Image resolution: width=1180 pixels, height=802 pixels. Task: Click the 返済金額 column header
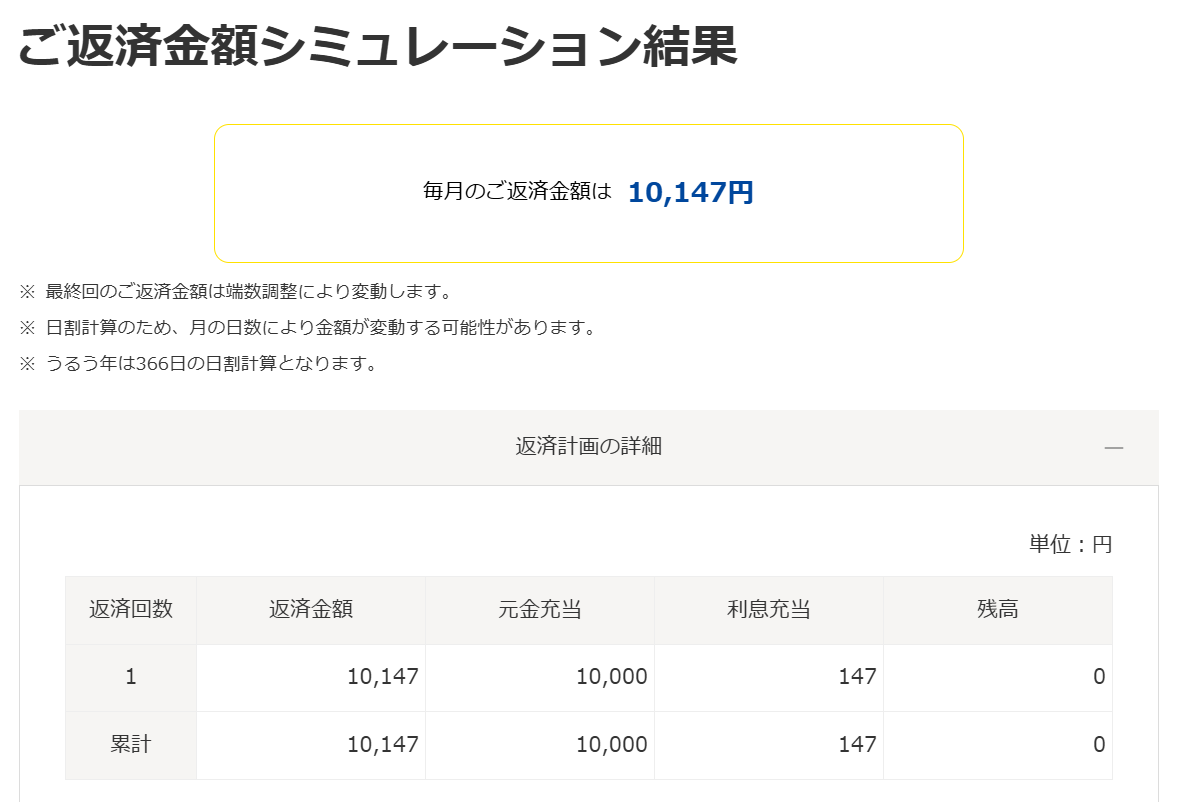[311, 610]
